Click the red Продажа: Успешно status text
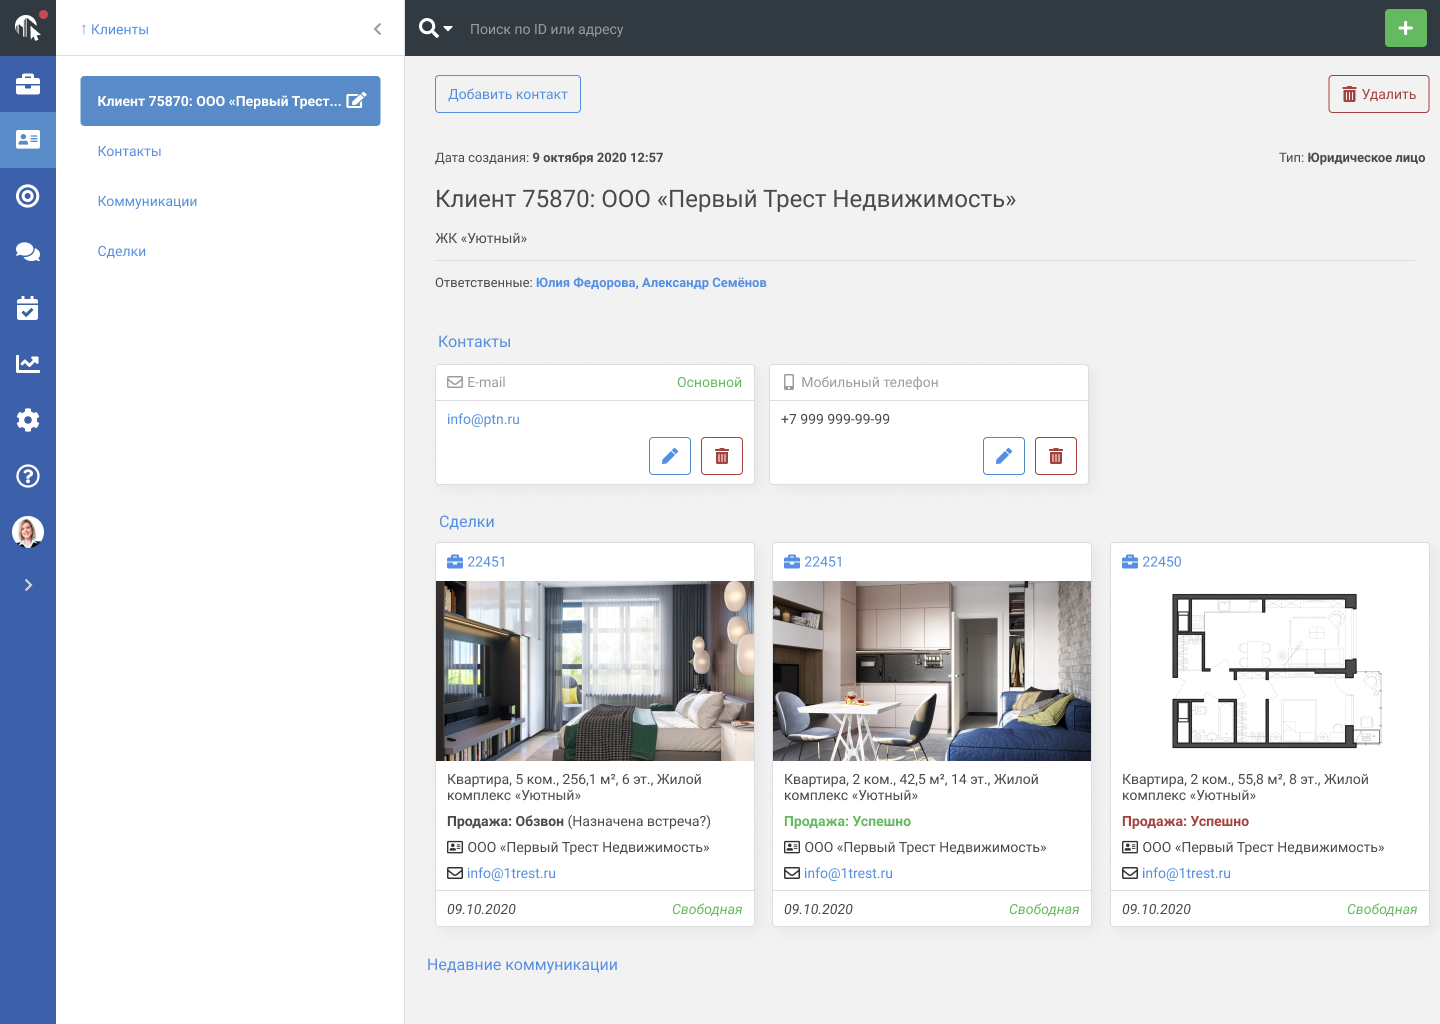The image size is (1440, 1024). [1185, 821]
